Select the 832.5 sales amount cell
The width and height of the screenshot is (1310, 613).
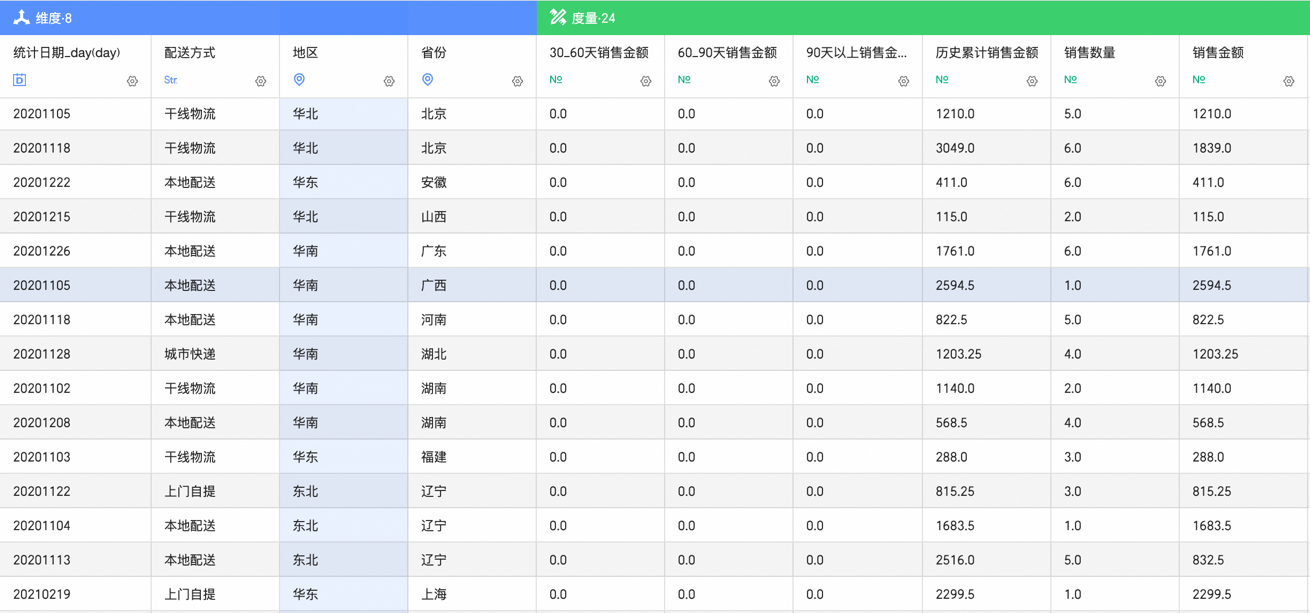coord(1244,560)
